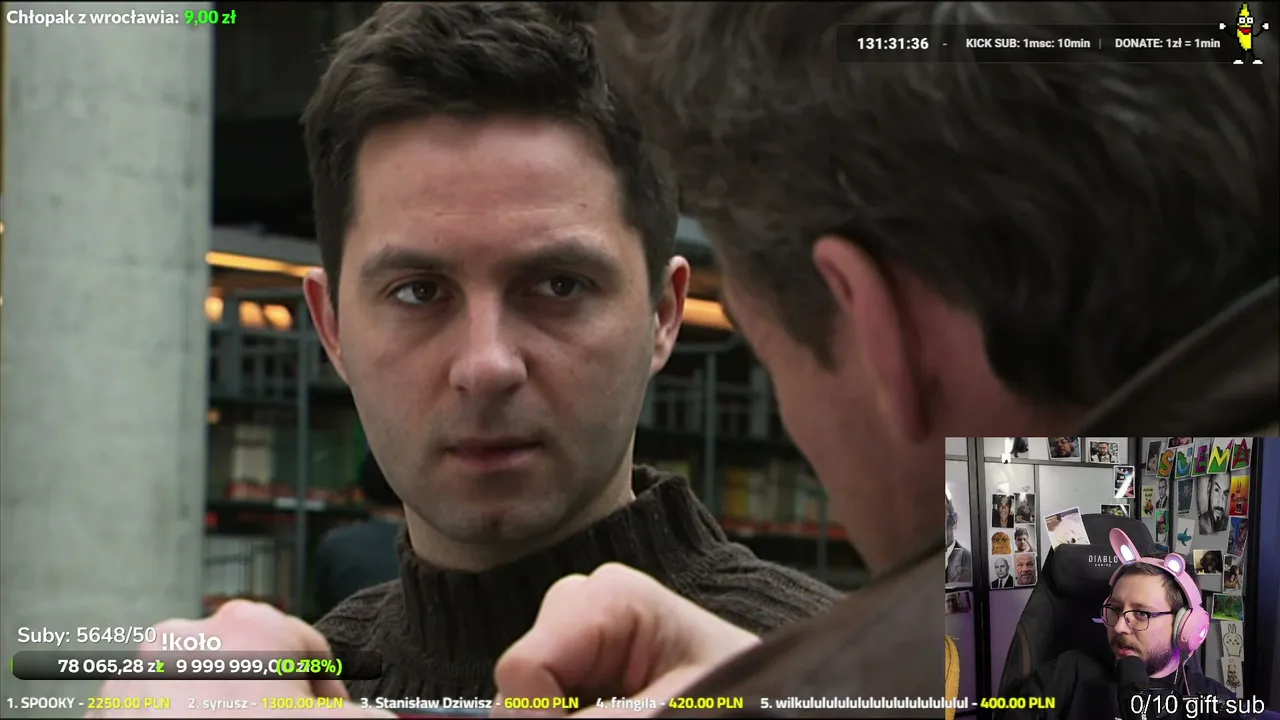Click the "!koło" command text

[x=191, y=642]
